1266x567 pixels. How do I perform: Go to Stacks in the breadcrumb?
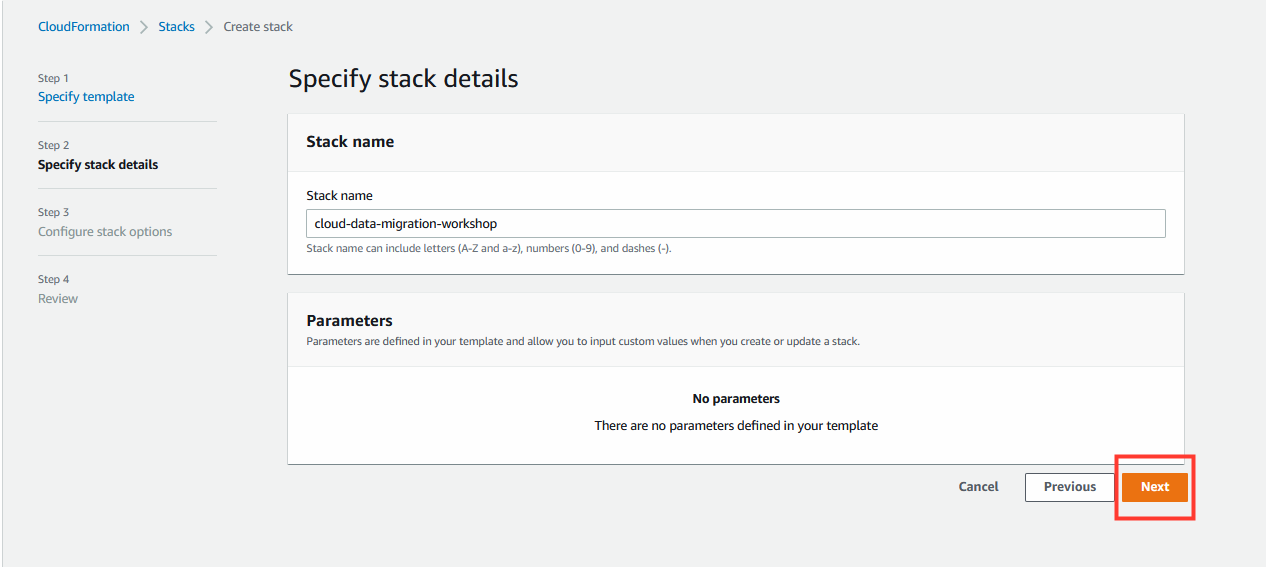coord(177,27)
